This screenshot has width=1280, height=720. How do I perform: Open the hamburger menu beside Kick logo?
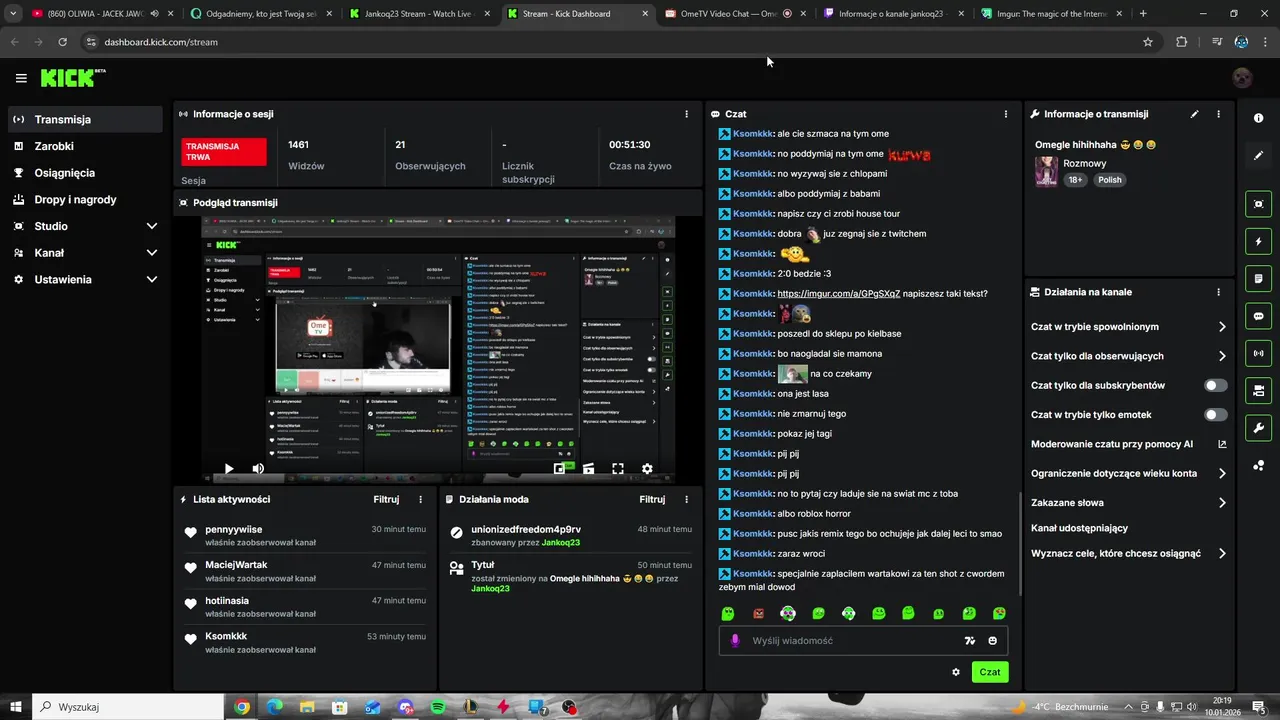[21, 78]
